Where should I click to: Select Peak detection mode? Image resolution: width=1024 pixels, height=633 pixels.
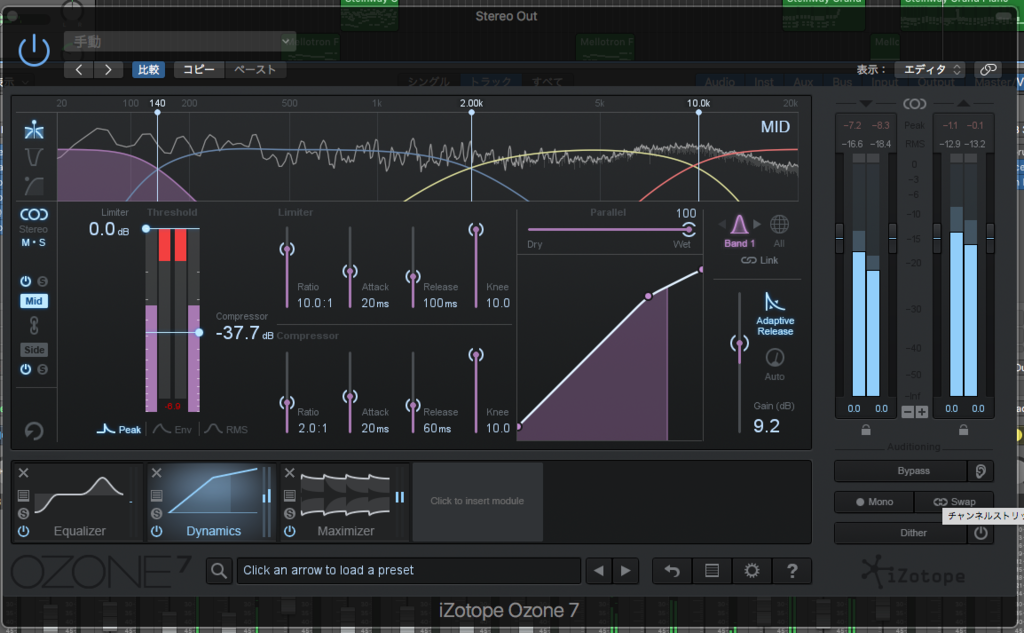(x=119, y=429)
